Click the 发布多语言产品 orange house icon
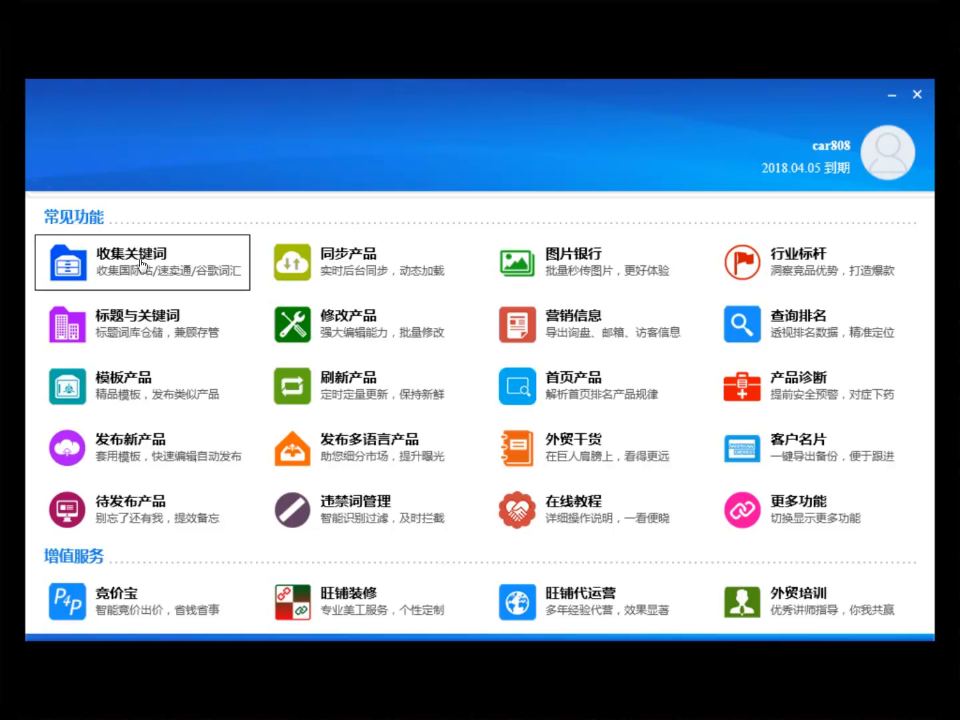This screenshot has width=960, height=720. 292,448
